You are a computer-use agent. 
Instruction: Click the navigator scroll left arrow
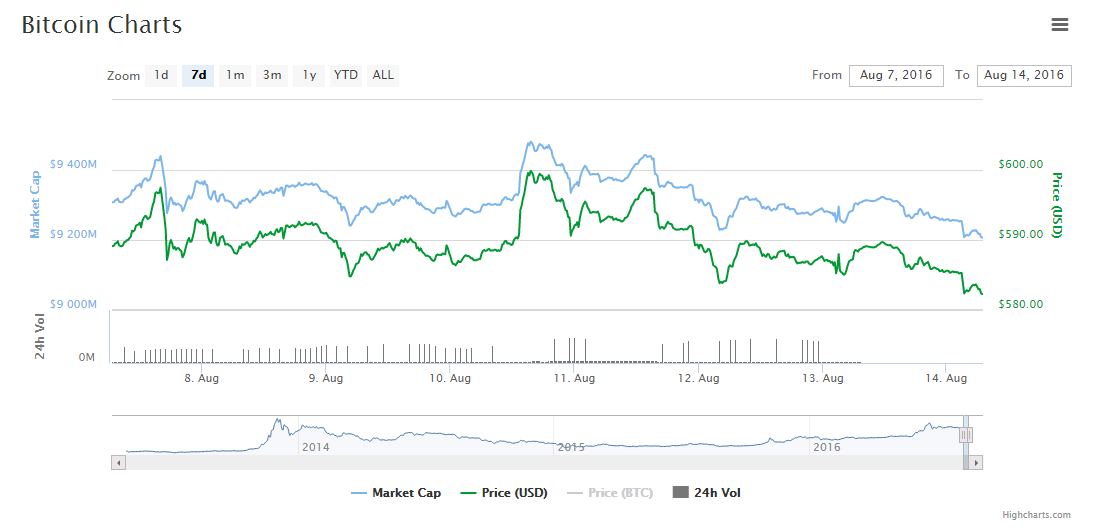tap(118, 463)
